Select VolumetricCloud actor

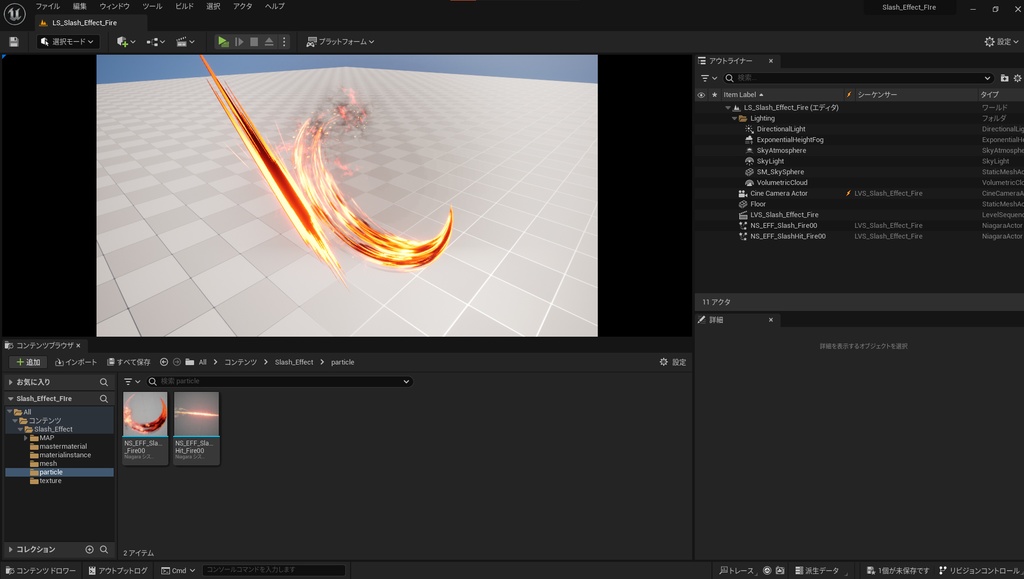782,183
